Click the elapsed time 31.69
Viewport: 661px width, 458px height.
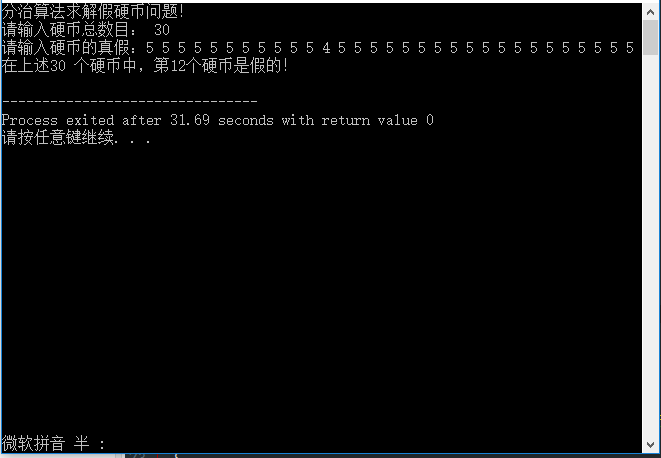tap(190, 120)
